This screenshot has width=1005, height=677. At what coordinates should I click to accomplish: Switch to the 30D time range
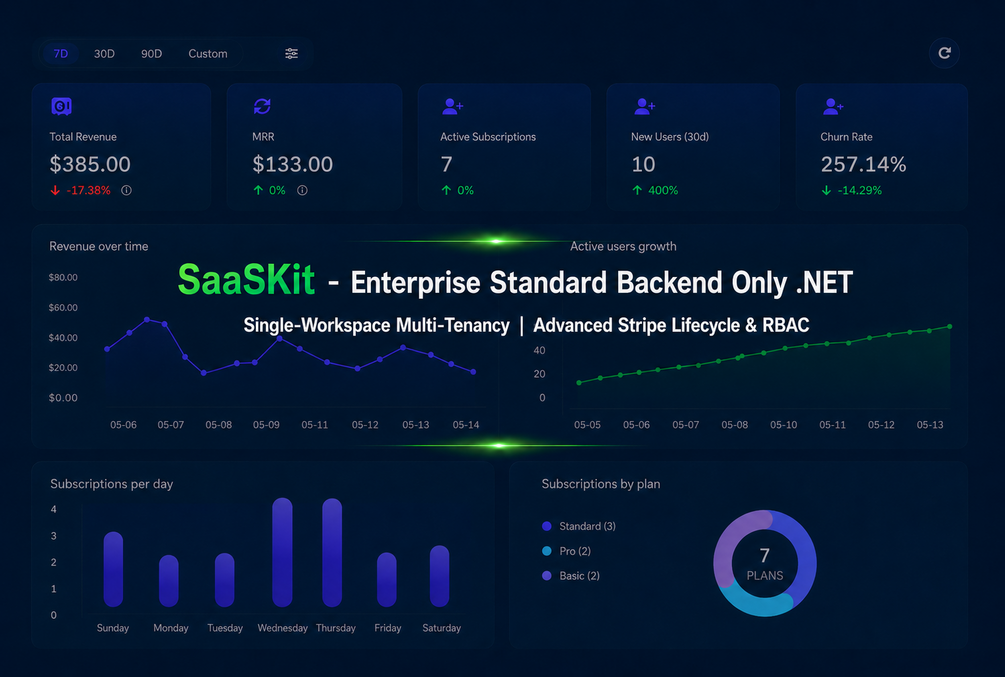pyautogui.click(x=104, y=54)
